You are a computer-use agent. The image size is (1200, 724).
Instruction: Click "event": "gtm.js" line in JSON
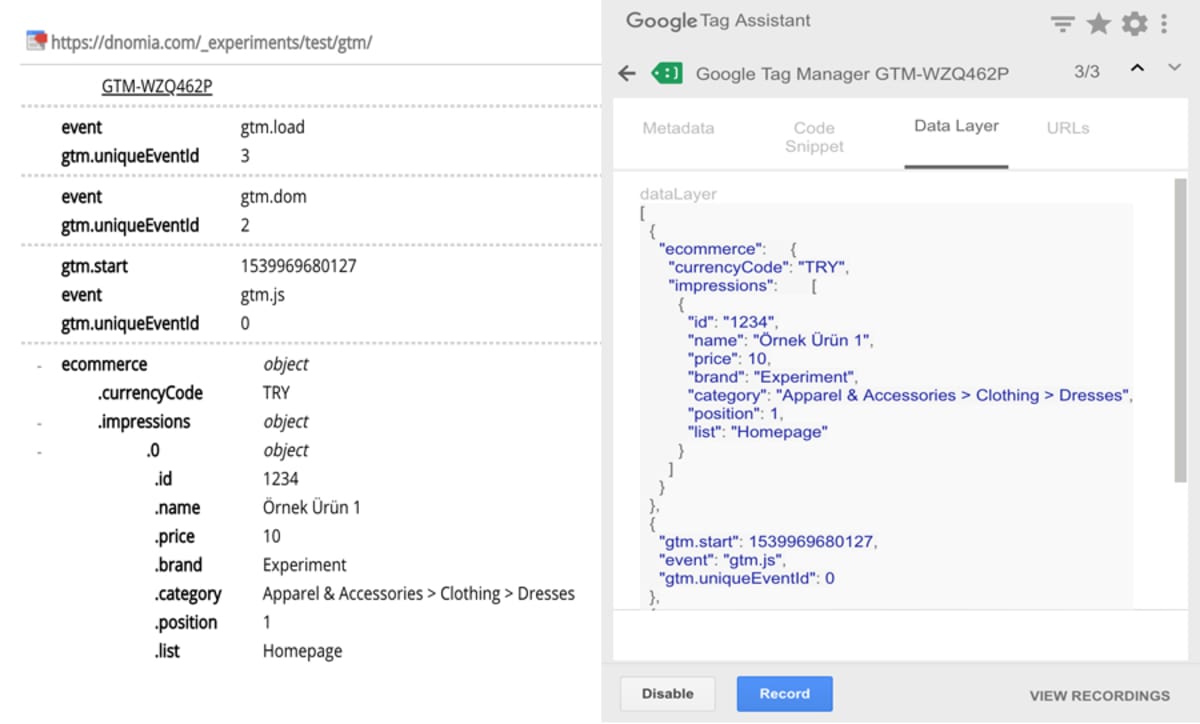pos(722,560)
